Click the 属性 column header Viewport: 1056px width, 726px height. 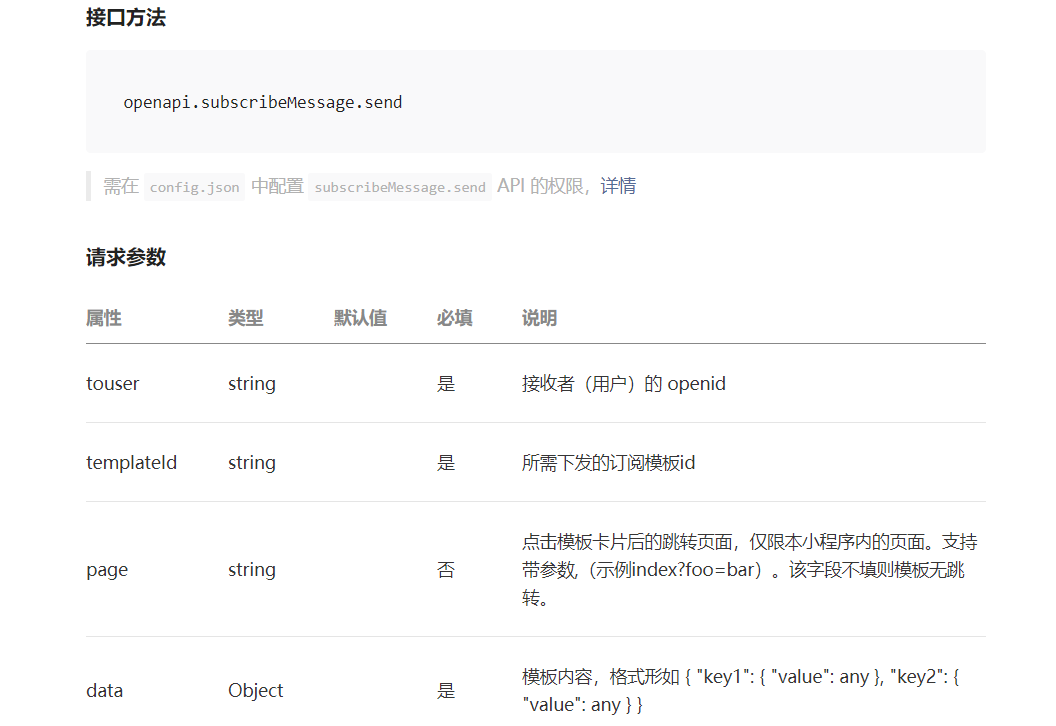tap(104, 318)
